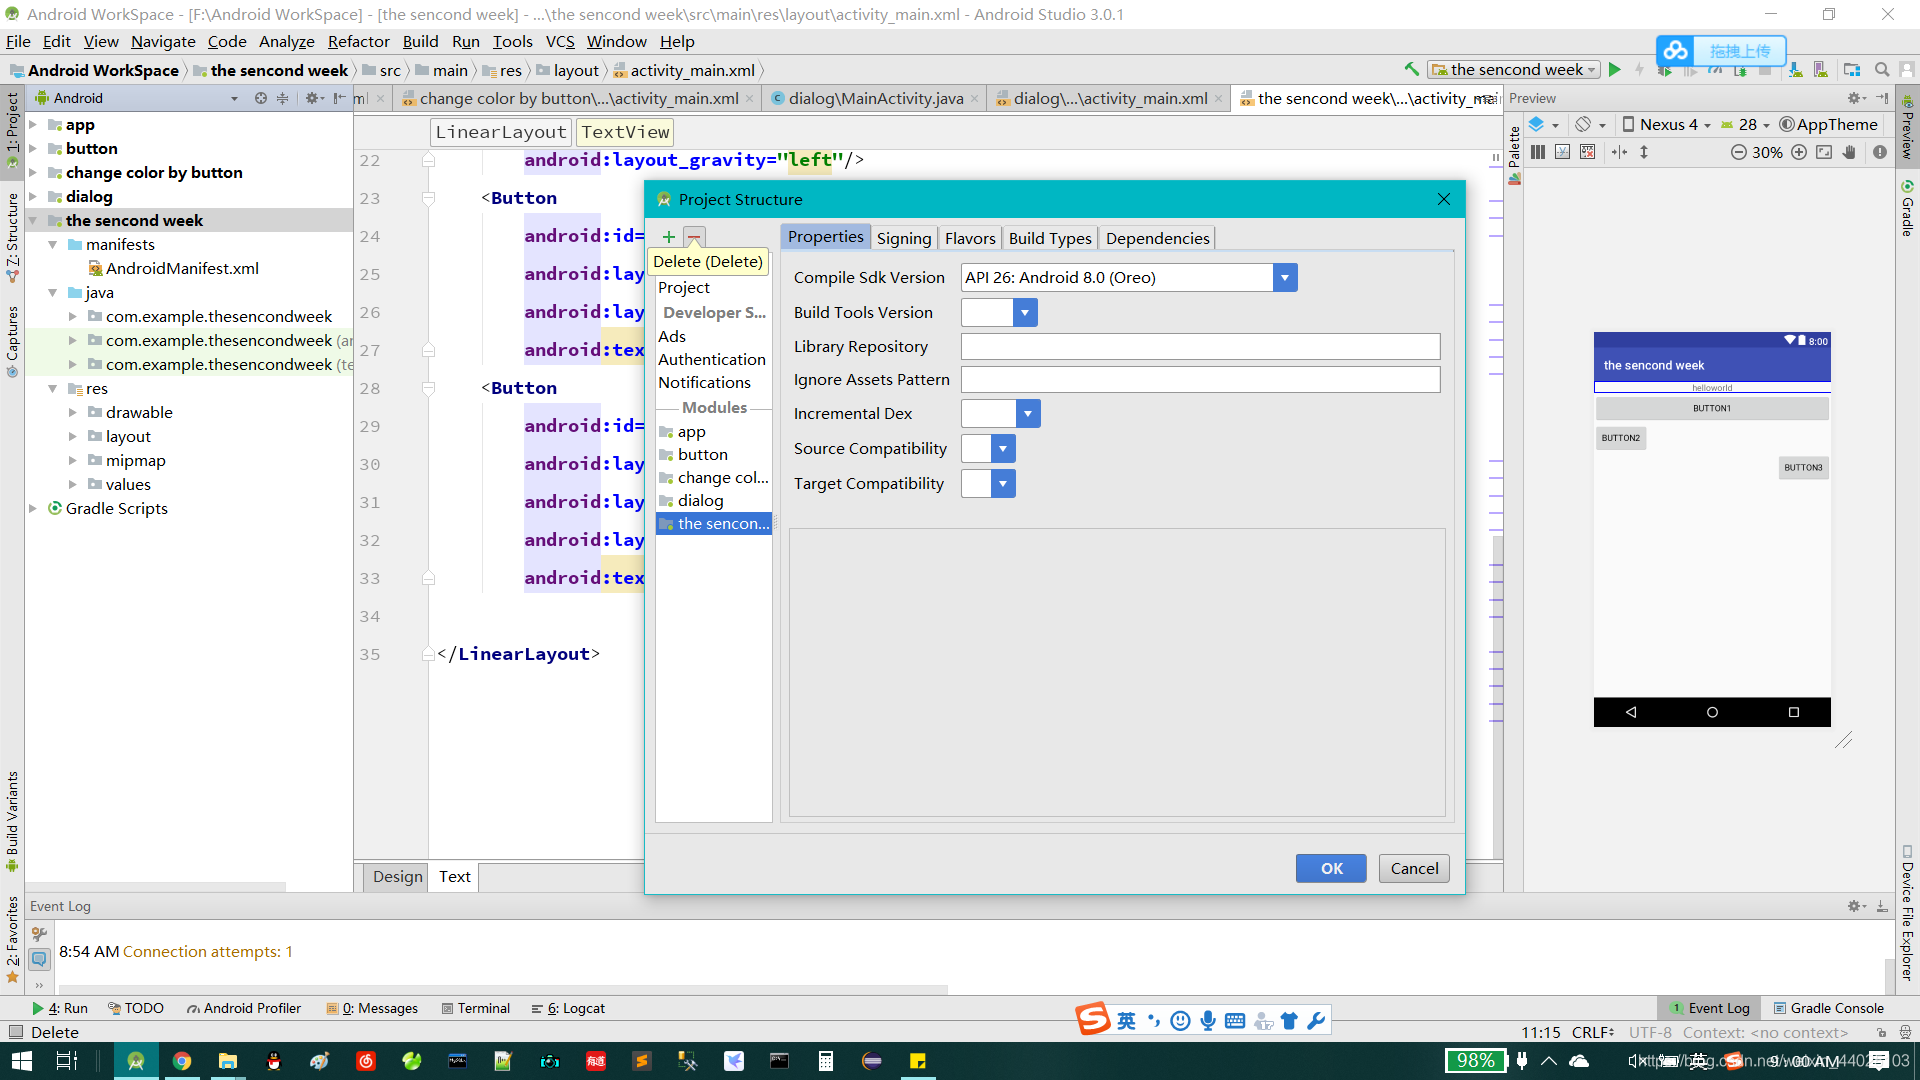Screen dimensions: 1920x1080
Task: Open the Build Tools Version dropdown
Action: pos(1025,313)
